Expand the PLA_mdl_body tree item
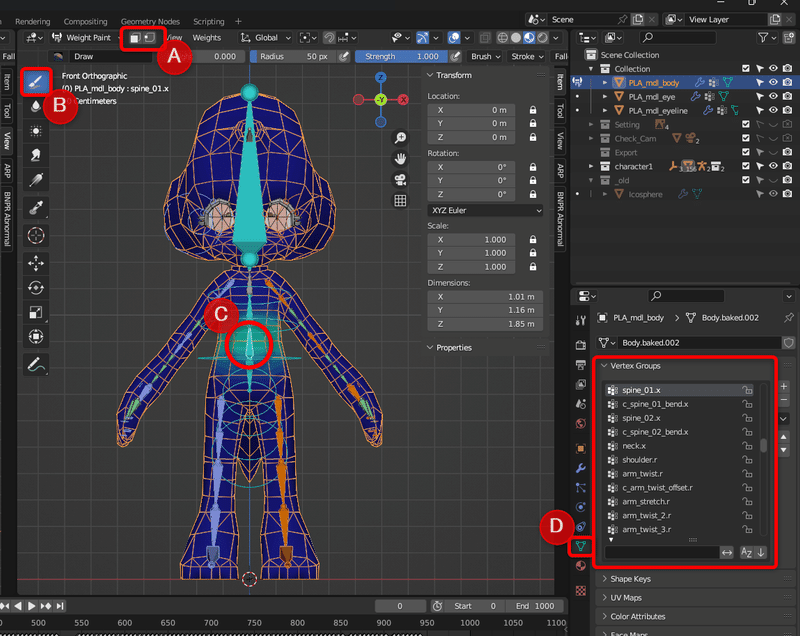The height and width of the screenshot is (636, 800). tap(605, 83)
